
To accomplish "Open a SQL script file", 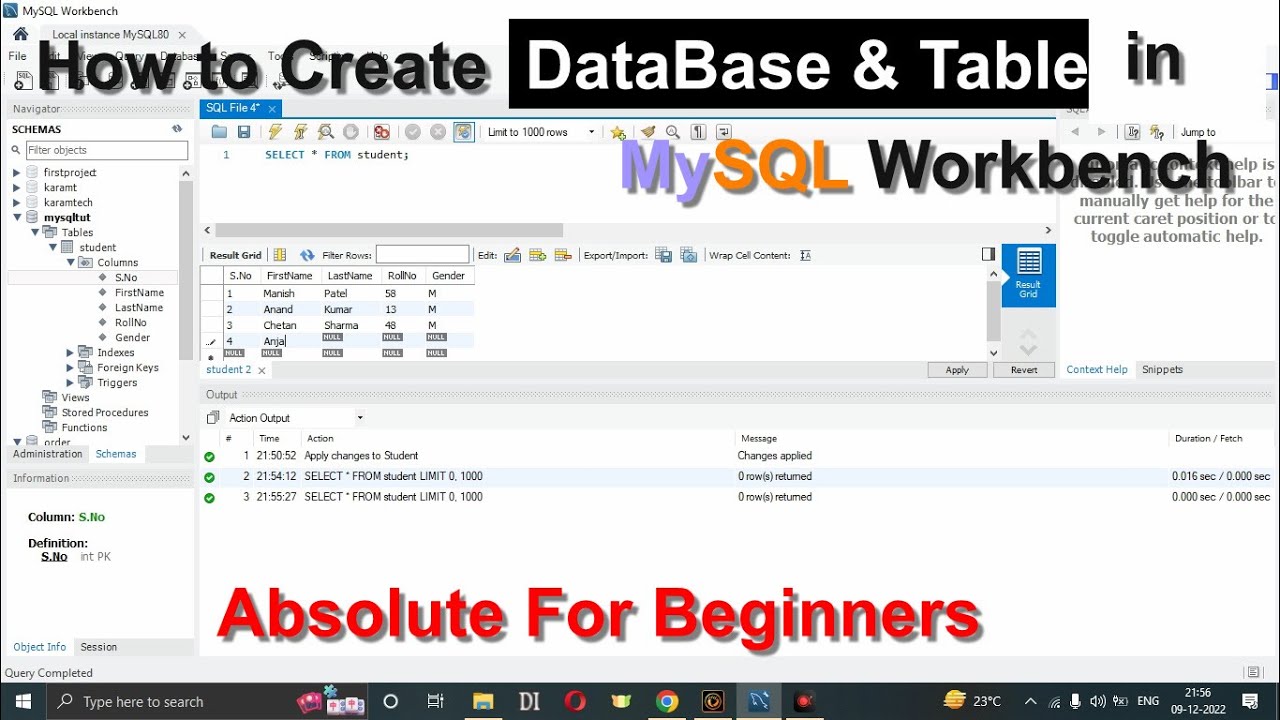I will coord(219,132).
